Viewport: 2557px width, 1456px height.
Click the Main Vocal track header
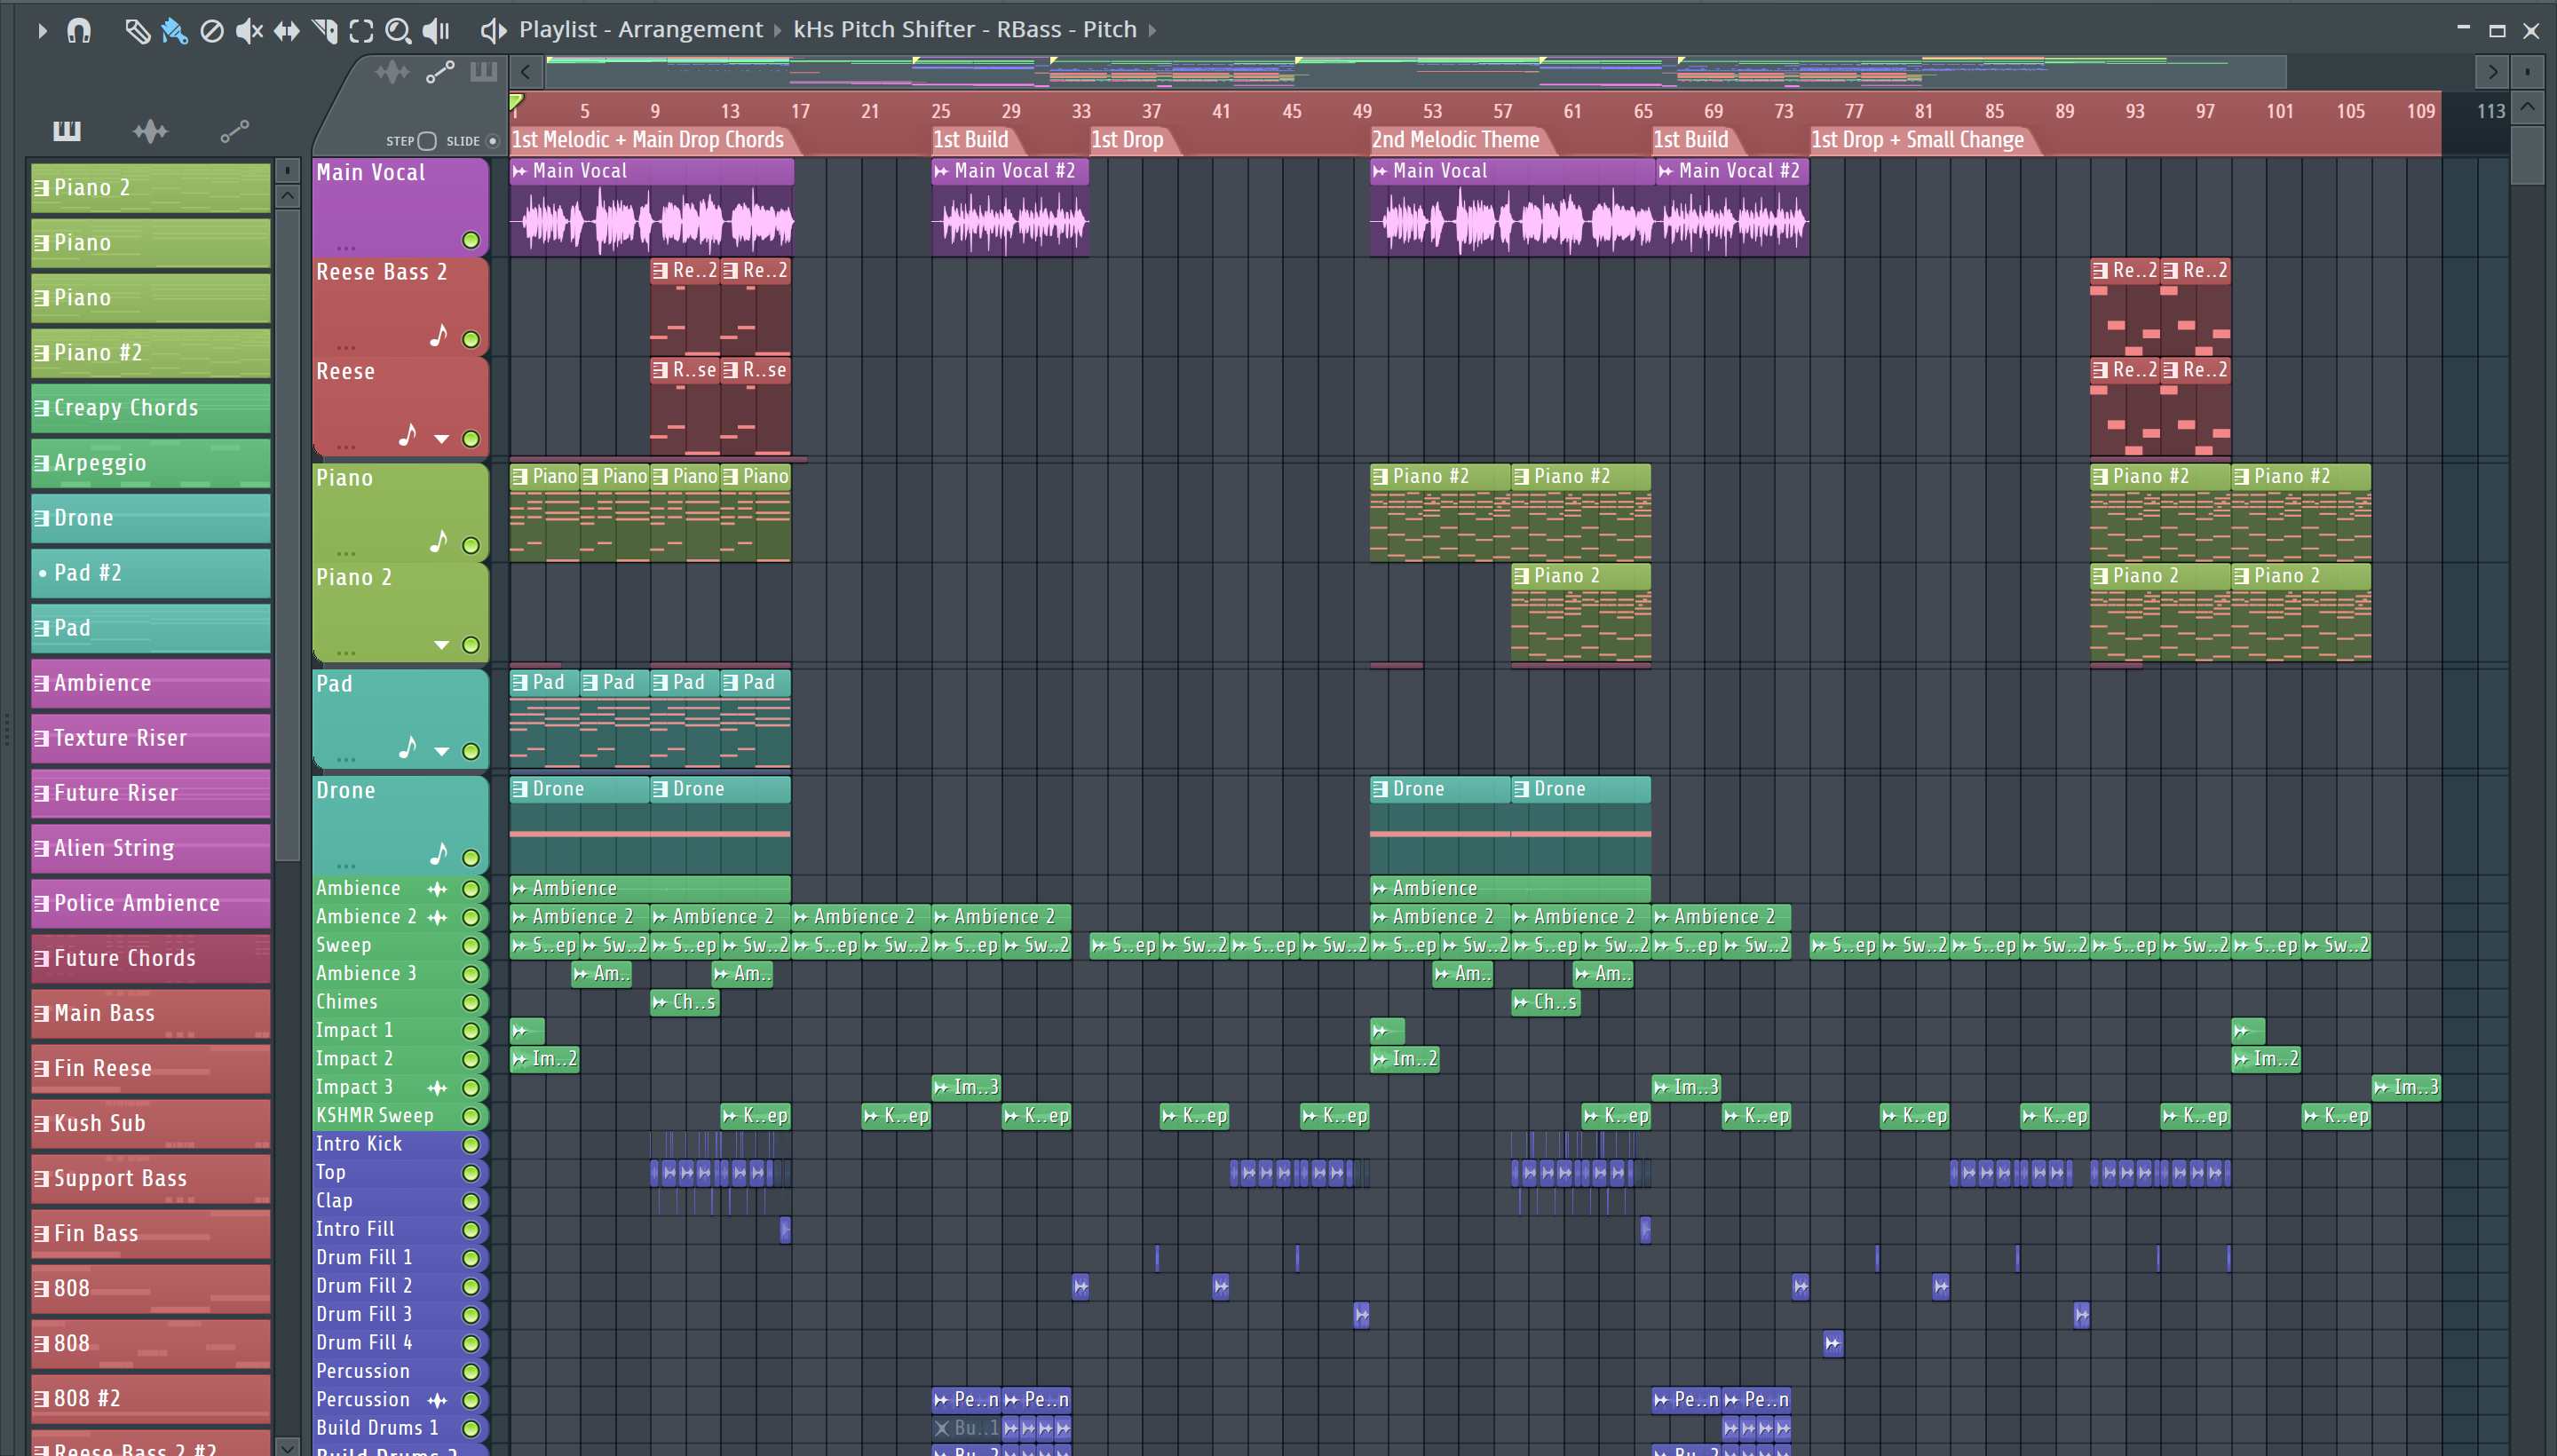tap(400, 207)
